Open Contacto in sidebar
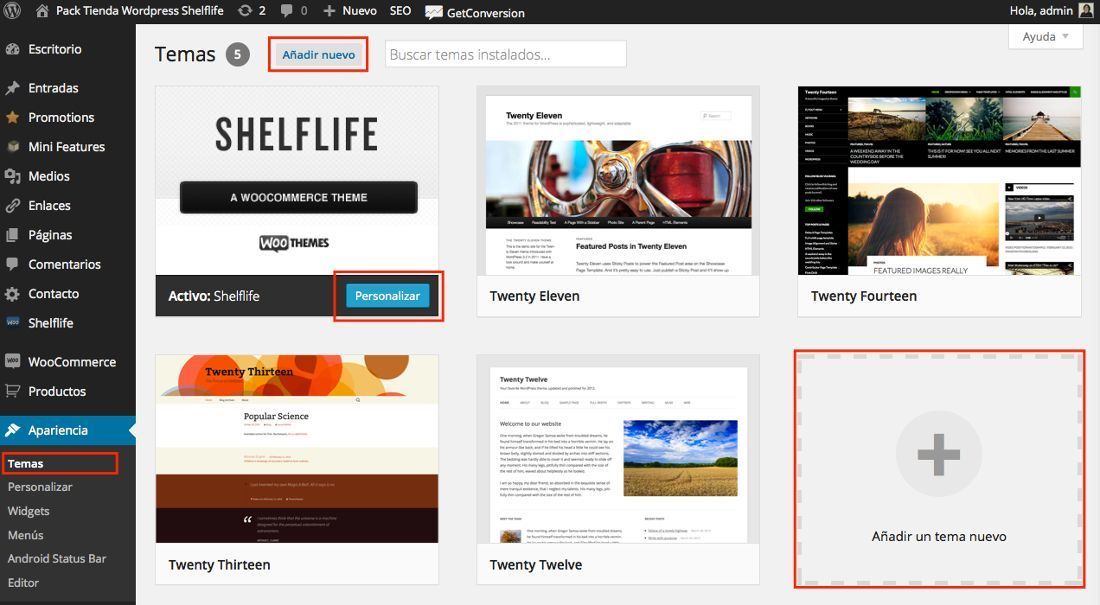Image resolution: width=1100 pixels, height=605 pixels. pos(53,294)
